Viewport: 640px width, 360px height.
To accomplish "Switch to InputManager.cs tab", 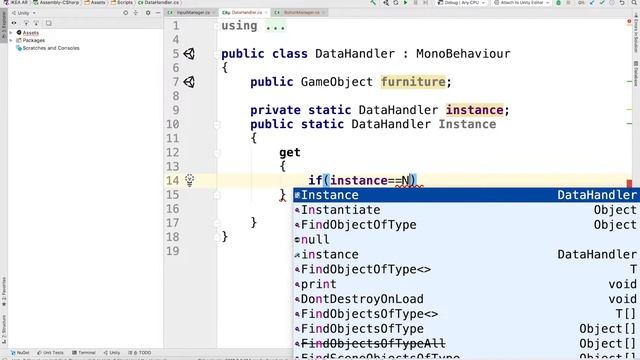I will (190, 13).
